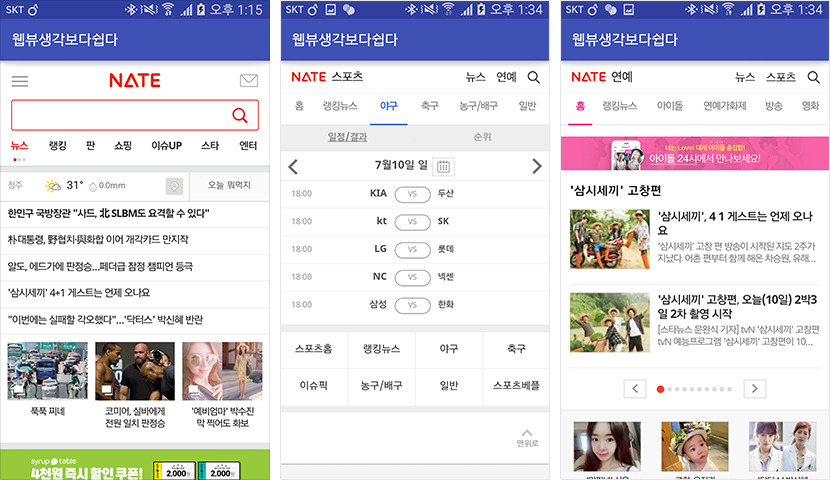Select the 순위 sub-tab

tap(482, 137)
